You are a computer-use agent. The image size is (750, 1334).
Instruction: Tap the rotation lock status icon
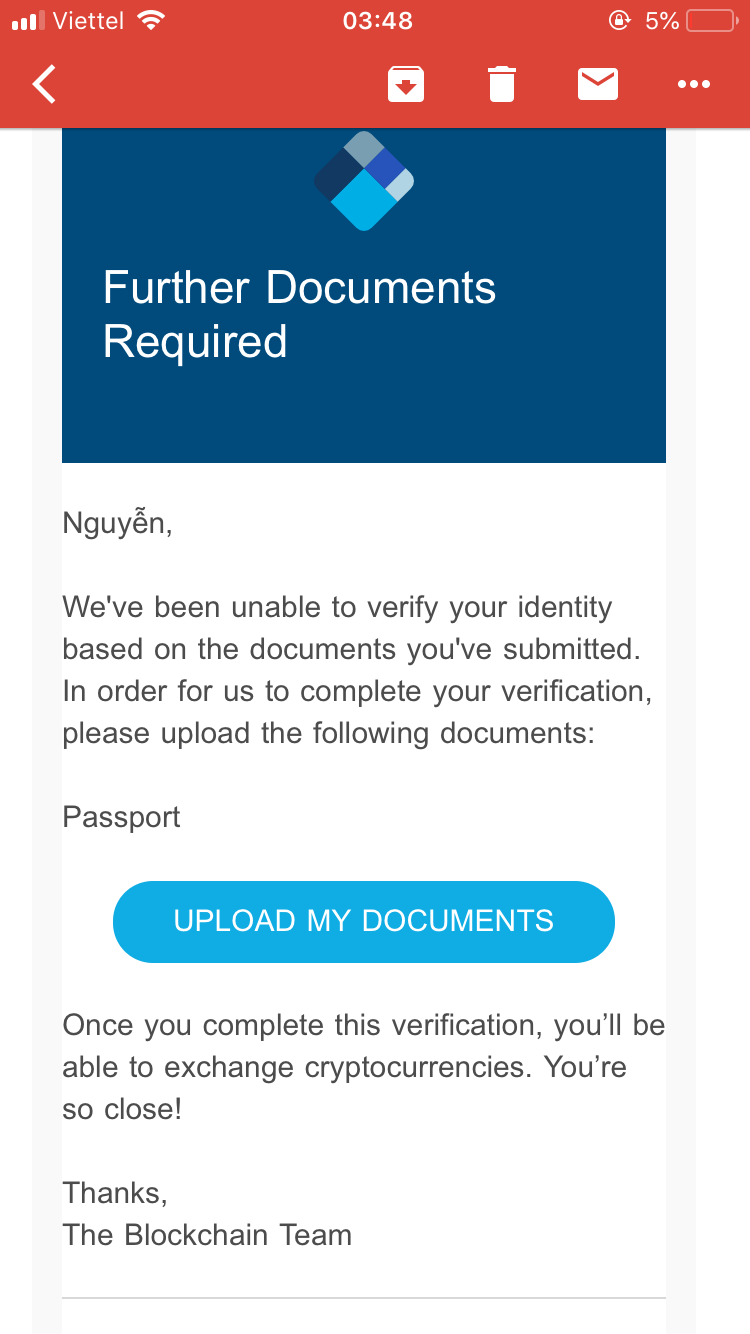(619, 21)
